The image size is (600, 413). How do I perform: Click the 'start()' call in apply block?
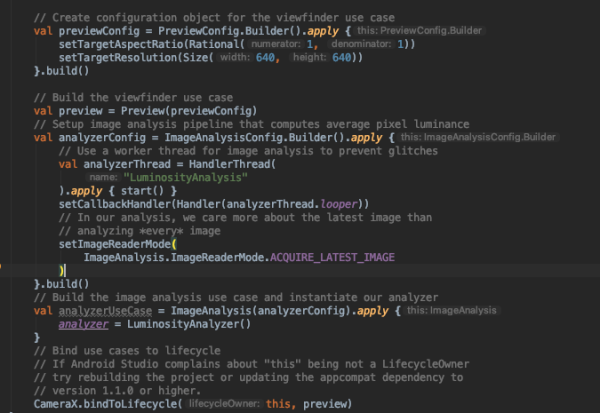(x=142, y=191)
